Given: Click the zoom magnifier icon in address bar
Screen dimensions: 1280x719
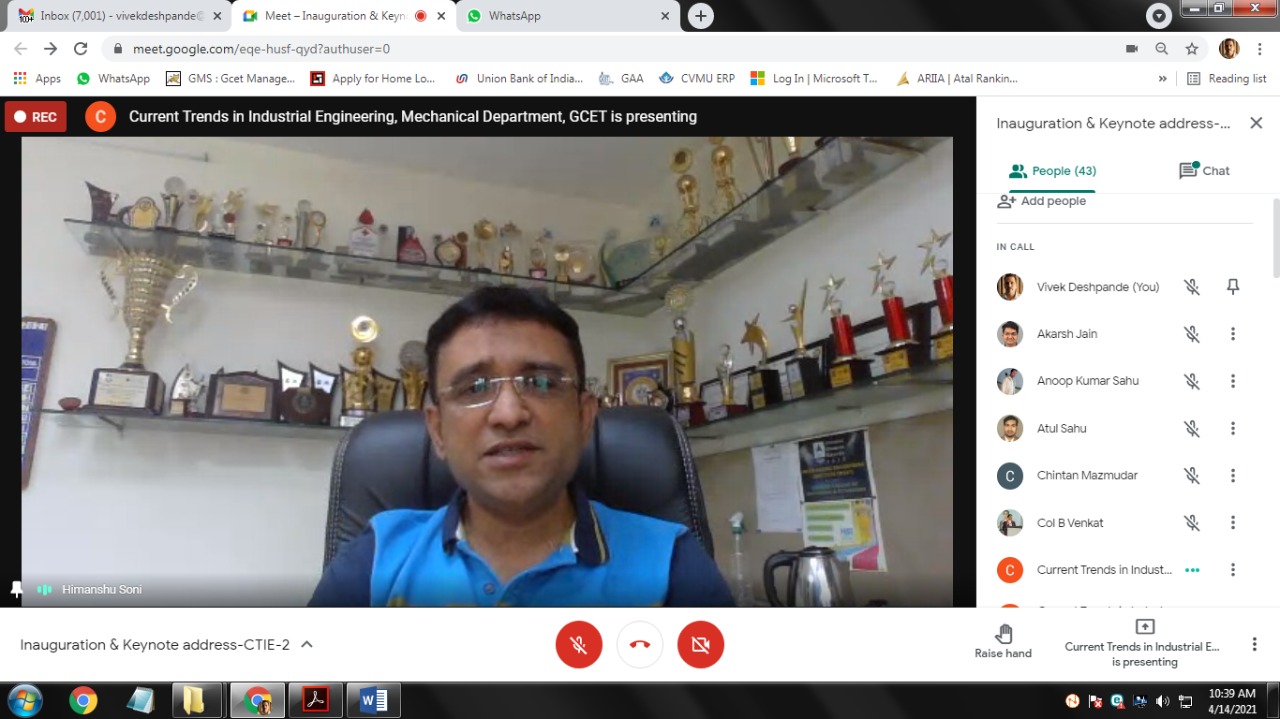Looking at the screenshot, I should 1162,48.
